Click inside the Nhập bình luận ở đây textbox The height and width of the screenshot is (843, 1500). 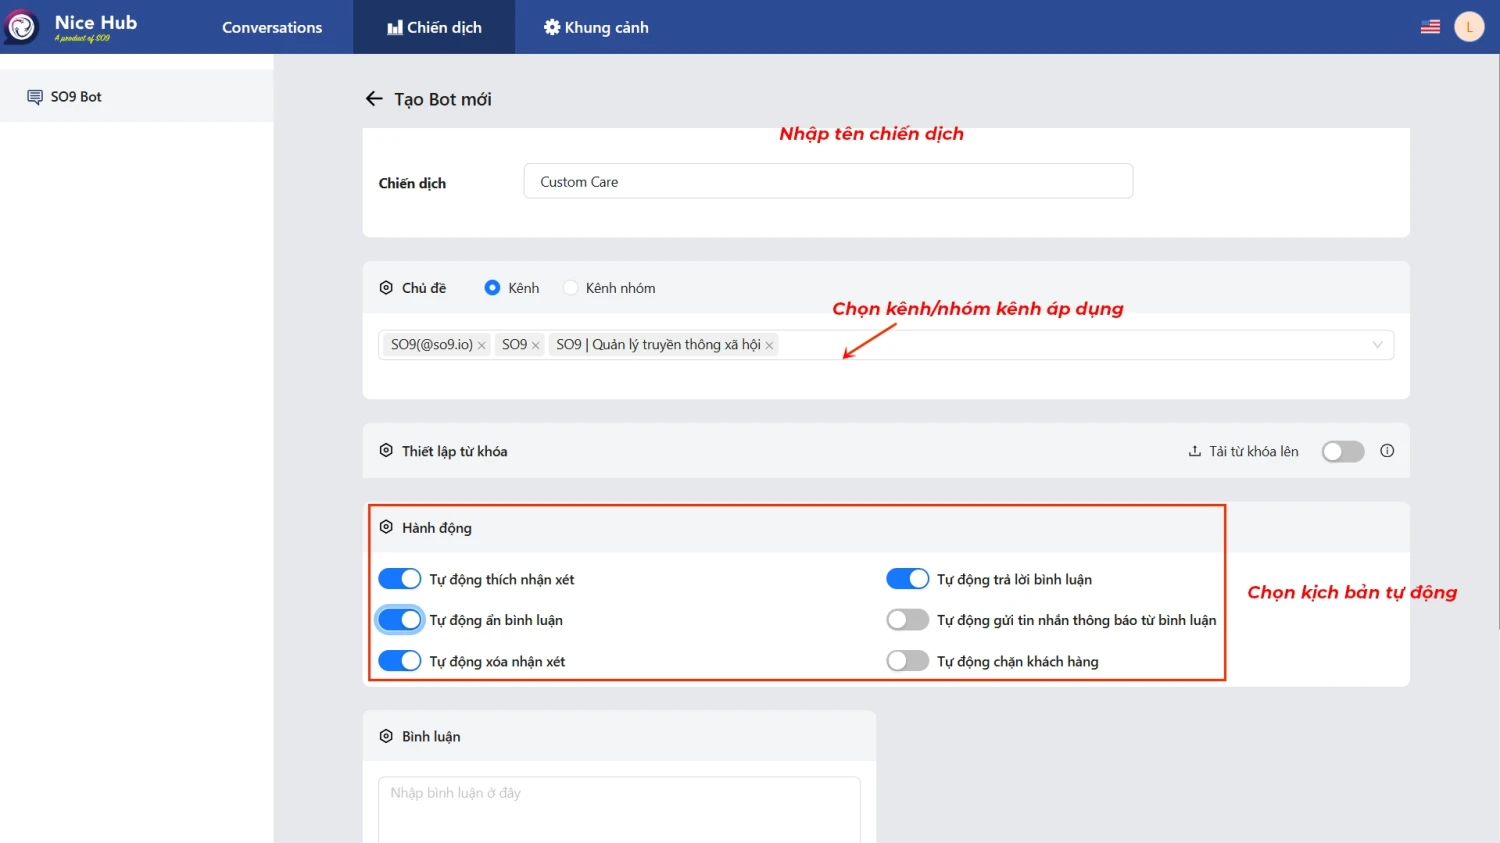[x=619, y=809]
